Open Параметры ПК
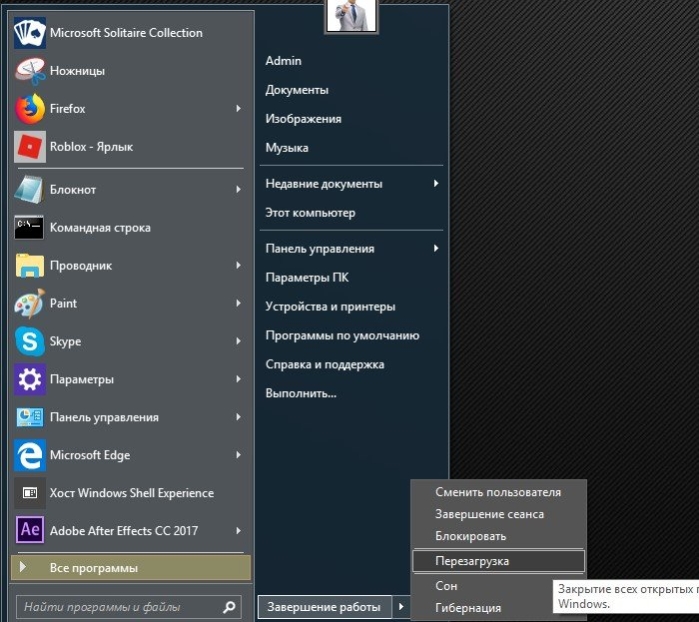 [x=307, y=277]
